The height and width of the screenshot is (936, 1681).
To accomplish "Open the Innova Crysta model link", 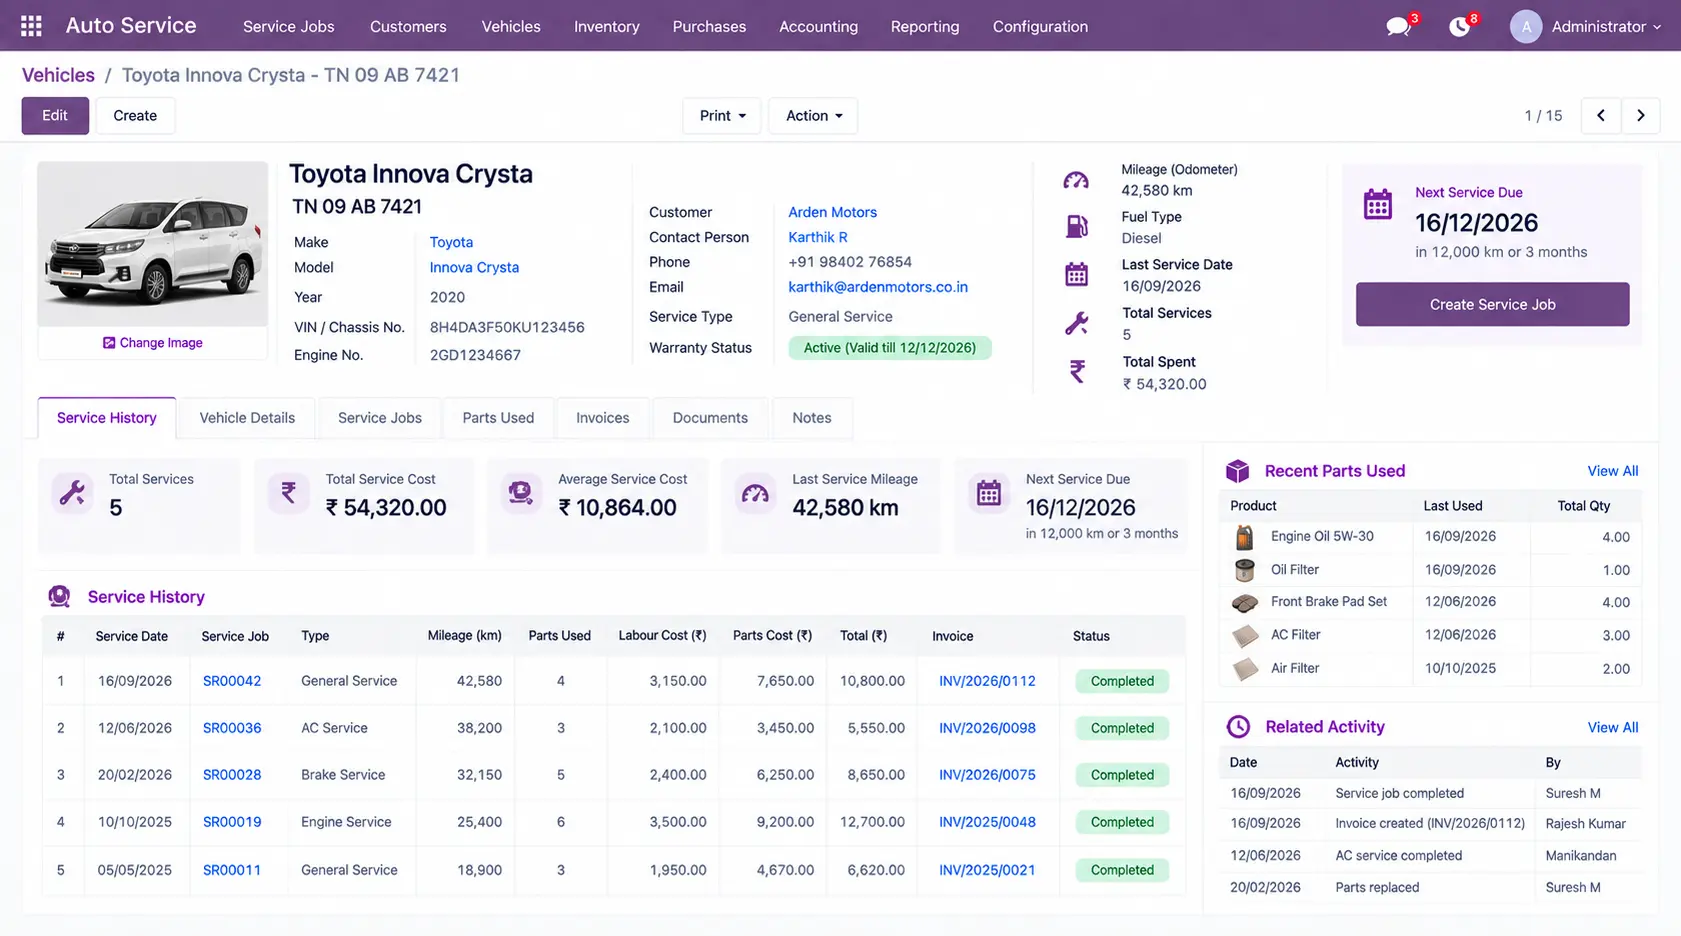I will 474,267.
